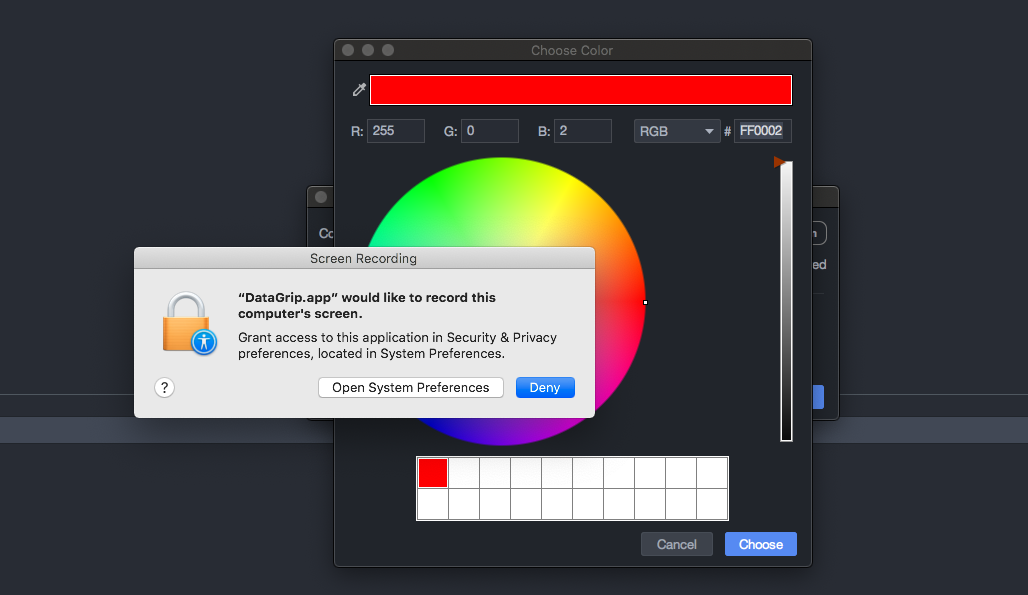This screenshot has width=1028, height=595.
Task: Focus the G value input field
Action: pos(489,131)
